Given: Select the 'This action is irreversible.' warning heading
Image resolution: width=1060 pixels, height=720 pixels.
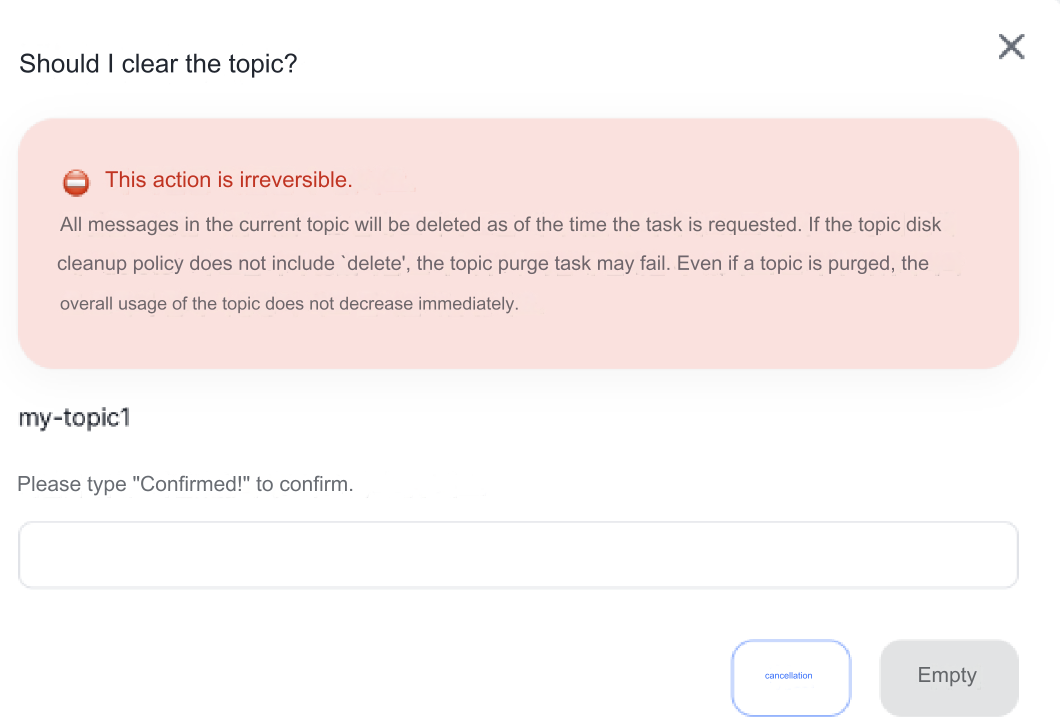Looking at the screenshot, I should coord(228,180).
